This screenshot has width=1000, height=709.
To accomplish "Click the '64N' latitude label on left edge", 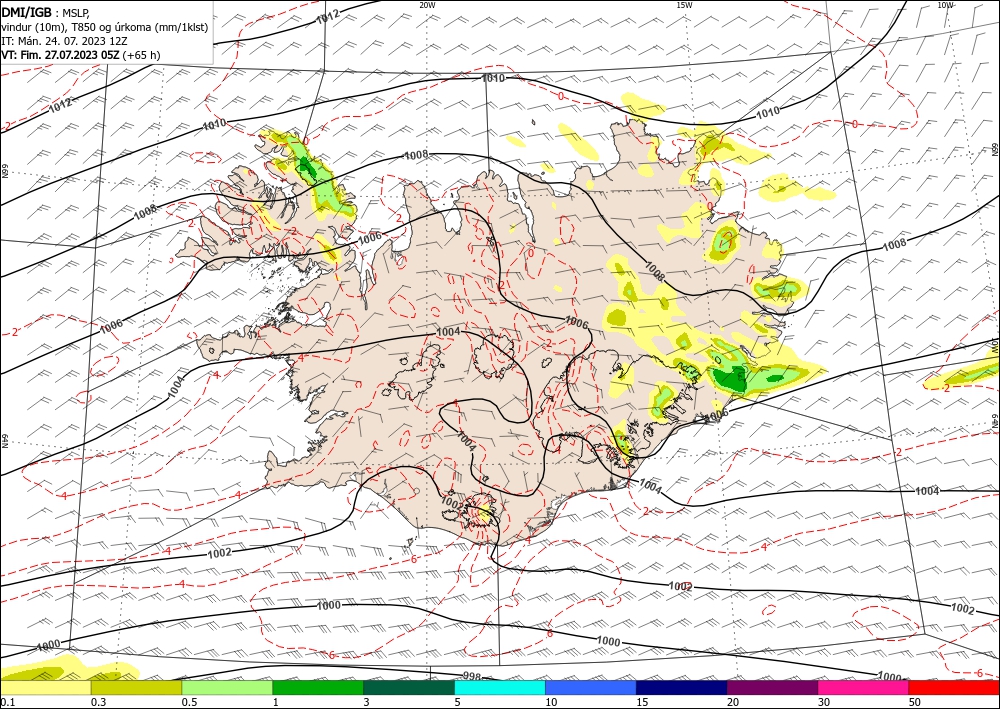I will coord(4,442).
